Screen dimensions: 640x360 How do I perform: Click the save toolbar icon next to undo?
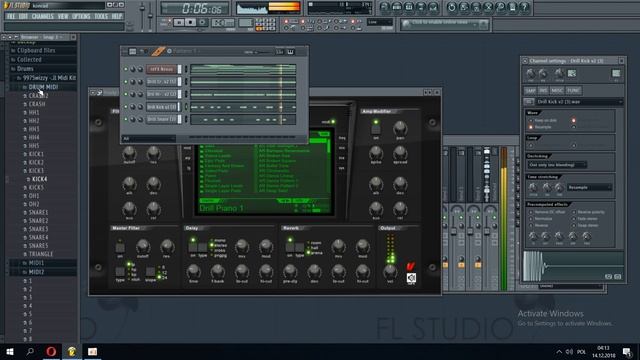pos(464,7)
